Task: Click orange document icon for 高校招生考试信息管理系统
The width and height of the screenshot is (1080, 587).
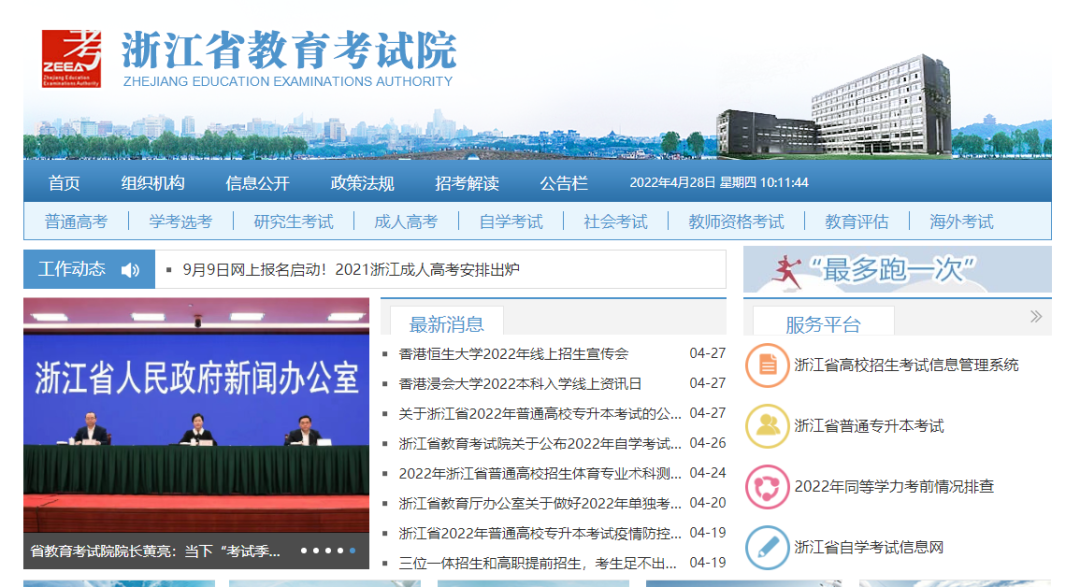Action: pyautogui.click(x=767, y=364)
